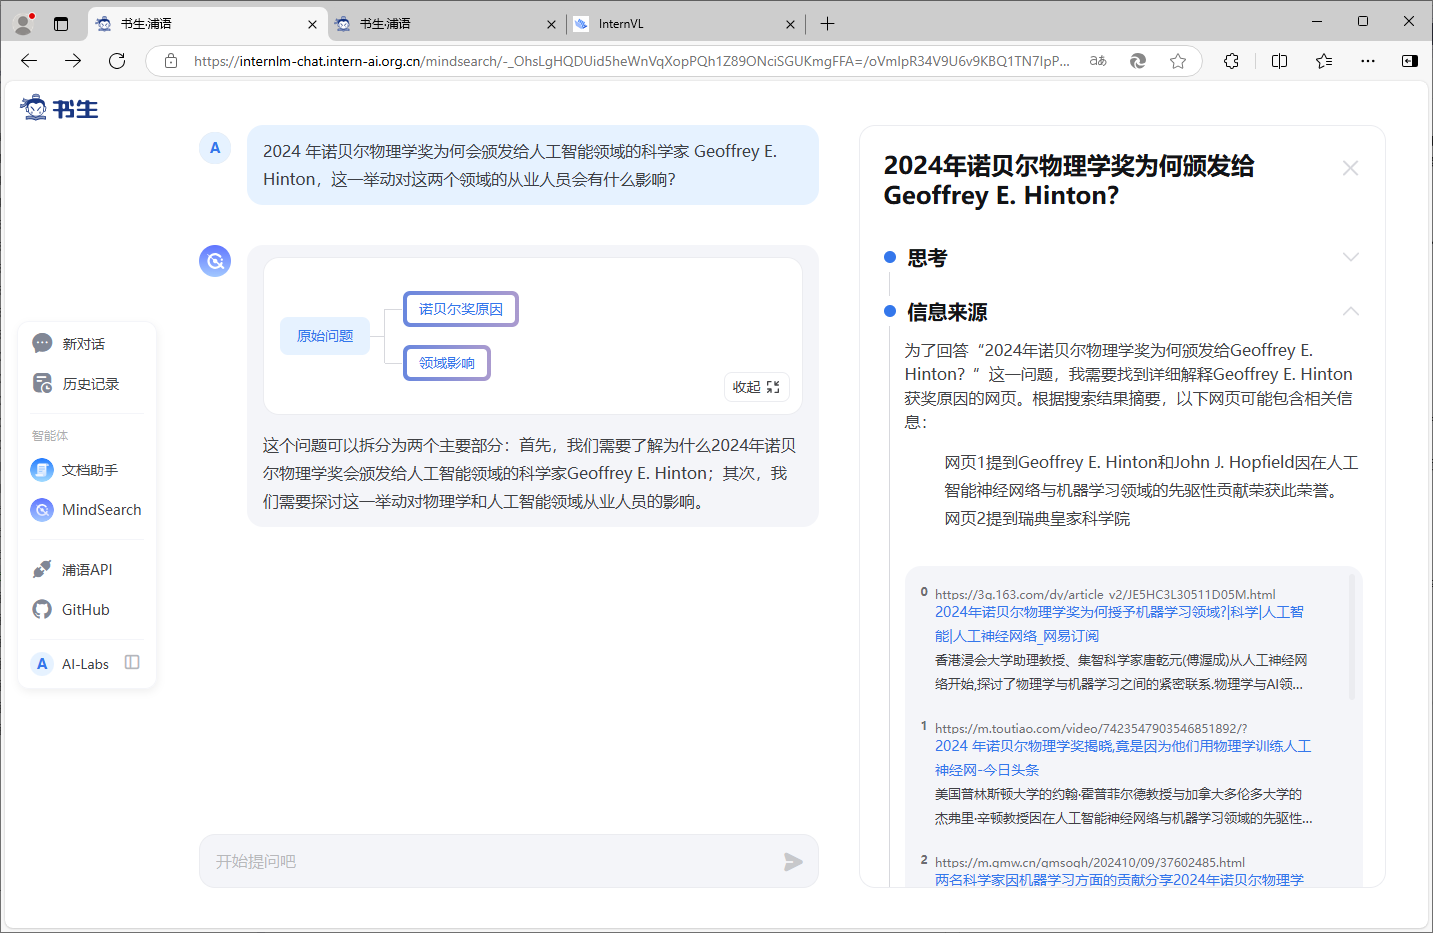Click the user avatar 'A' beside the question
This screenshot has height=933, width=1433.
click(215, 148)
